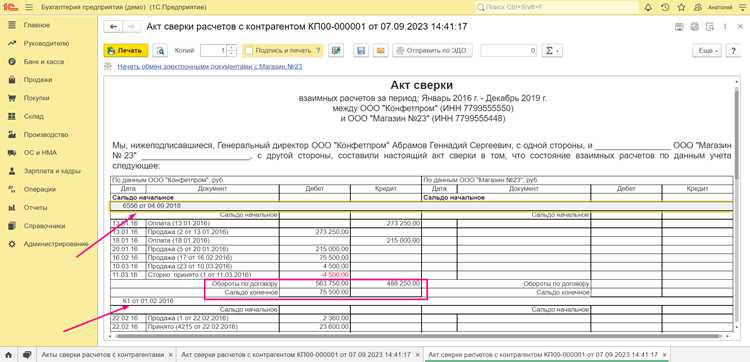Image resolution: width=750 pixels, height=362 pixels.
Task: Go to the home start page icon
Action: pyautogui.click(x=9, y=355)
